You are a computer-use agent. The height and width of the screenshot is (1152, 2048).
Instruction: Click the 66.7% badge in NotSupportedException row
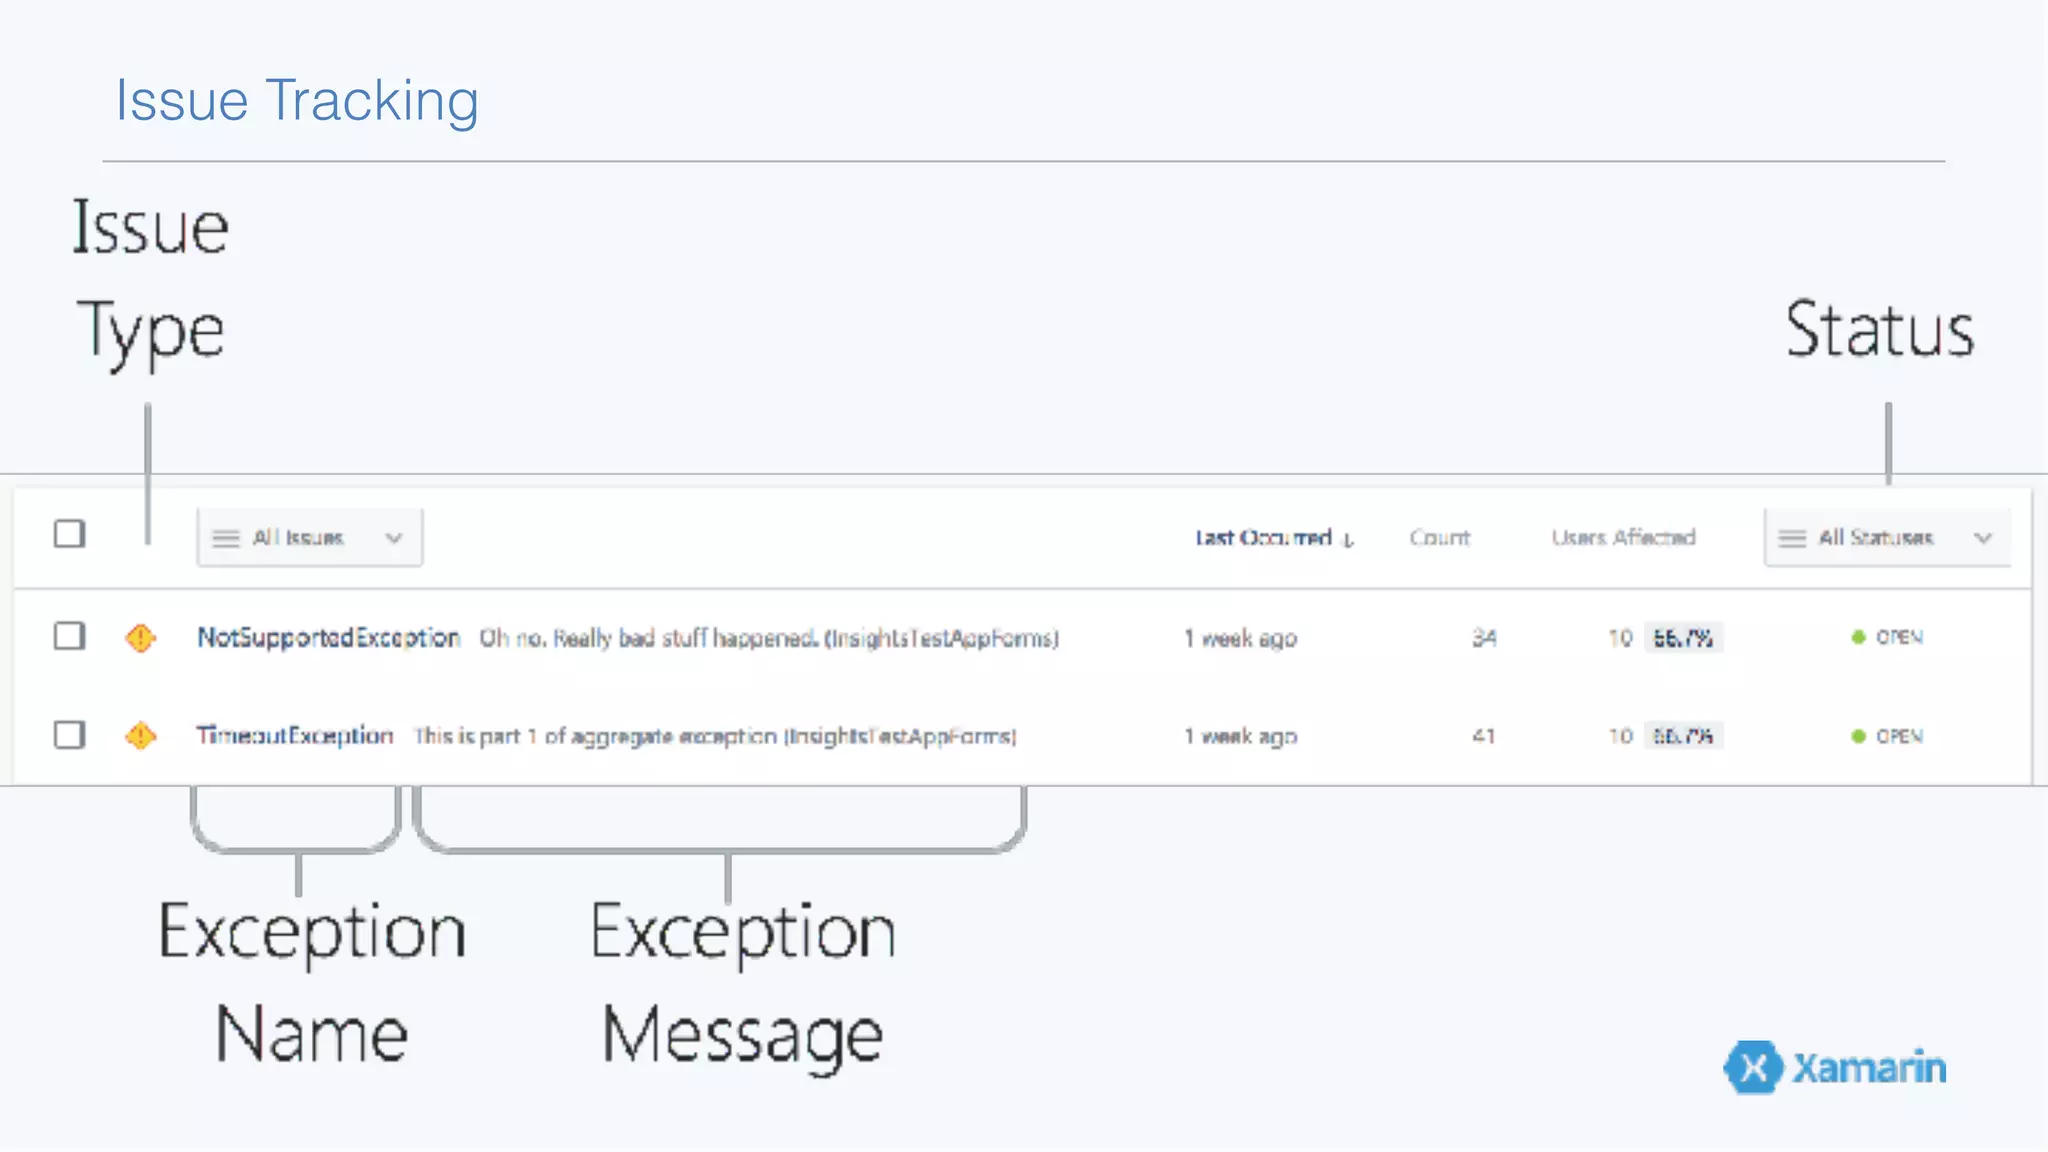click(x=1683, y=637)
